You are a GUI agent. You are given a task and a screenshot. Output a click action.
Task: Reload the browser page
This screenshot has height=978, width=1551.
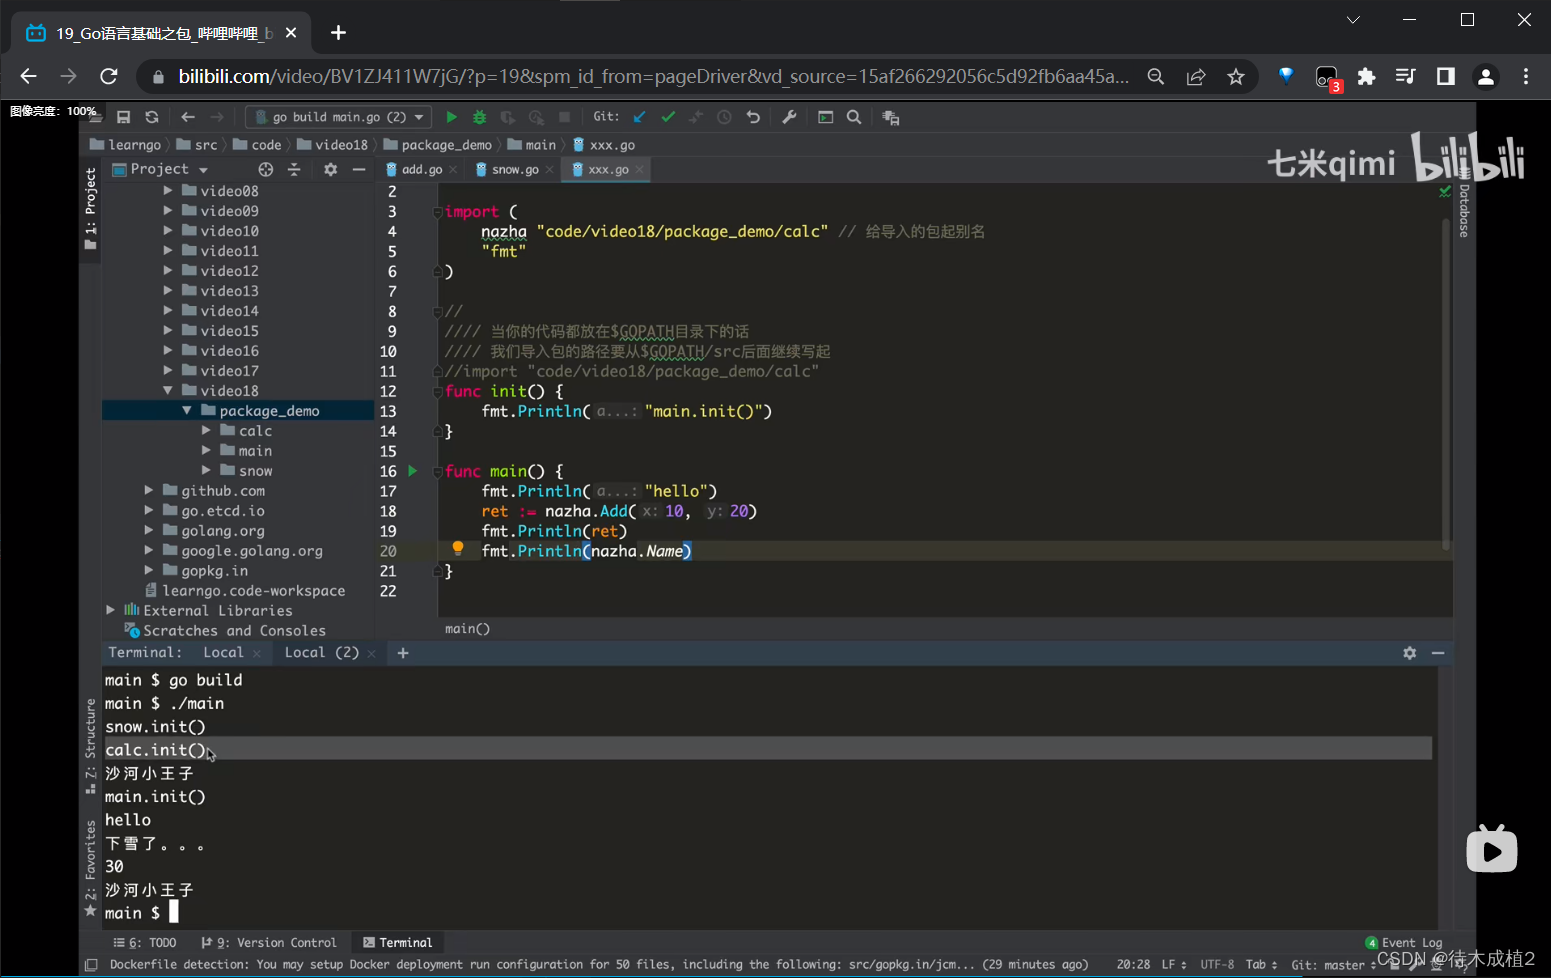109,77
